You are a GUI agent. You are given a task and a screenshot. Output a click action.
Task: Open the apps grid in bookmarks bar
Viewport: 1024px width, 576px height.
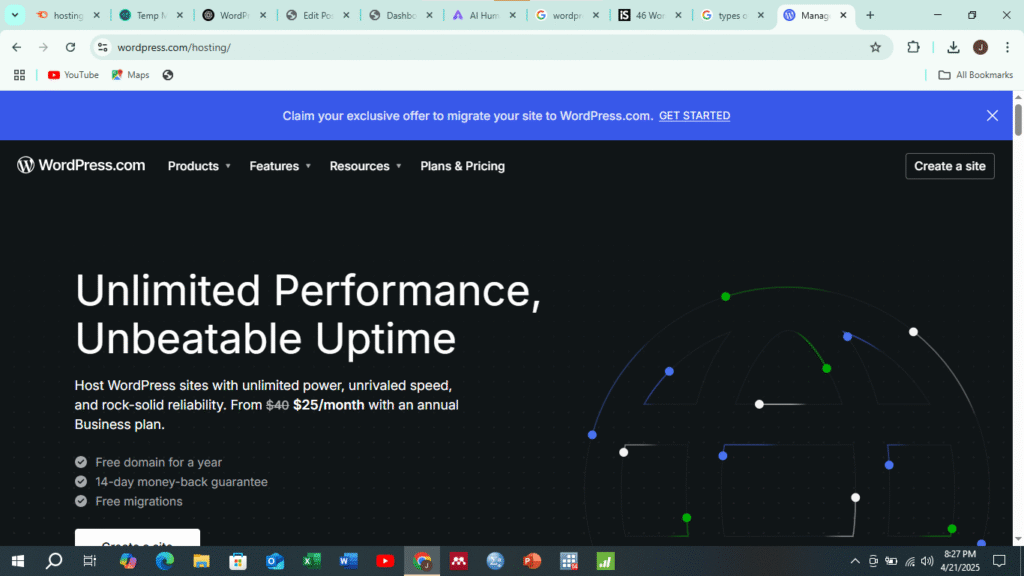point(20,75)
